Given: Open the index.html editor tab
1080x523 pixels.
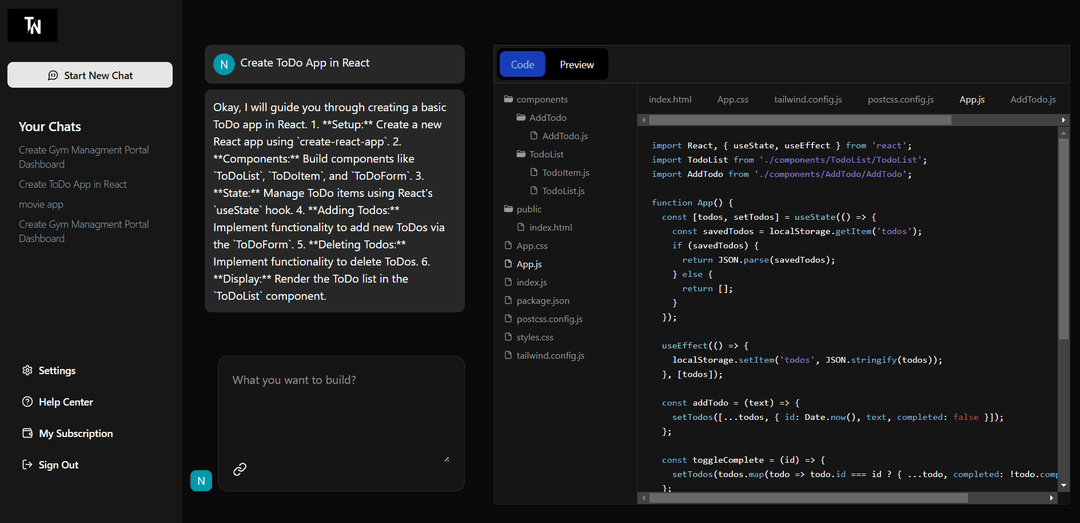Looking at the screenshot, I should 669,99.
